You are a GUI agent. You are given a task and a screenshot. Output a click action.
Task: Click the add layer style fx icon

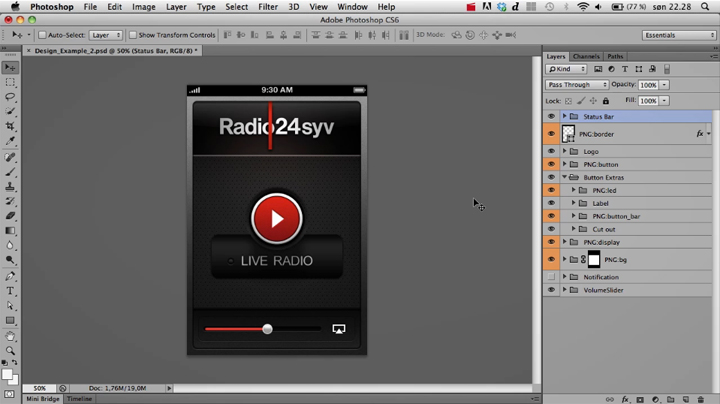click(x=625, y=399)
